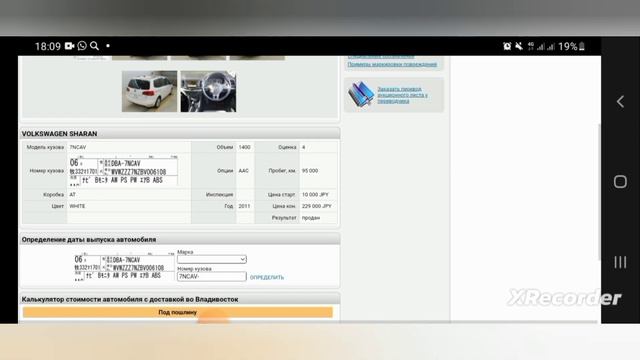The height and width of the screenshot is (360, 640).
Task: Click the VOLKSWAGEN SHARAN heading
Action: pos(60,134)
